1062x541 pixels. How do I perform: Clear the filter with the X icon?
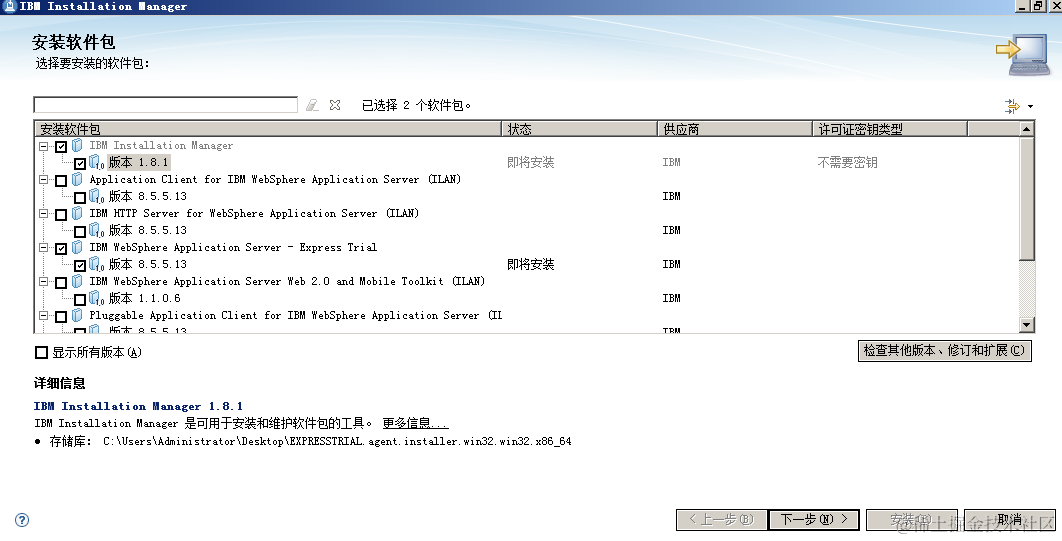(335, 105)
